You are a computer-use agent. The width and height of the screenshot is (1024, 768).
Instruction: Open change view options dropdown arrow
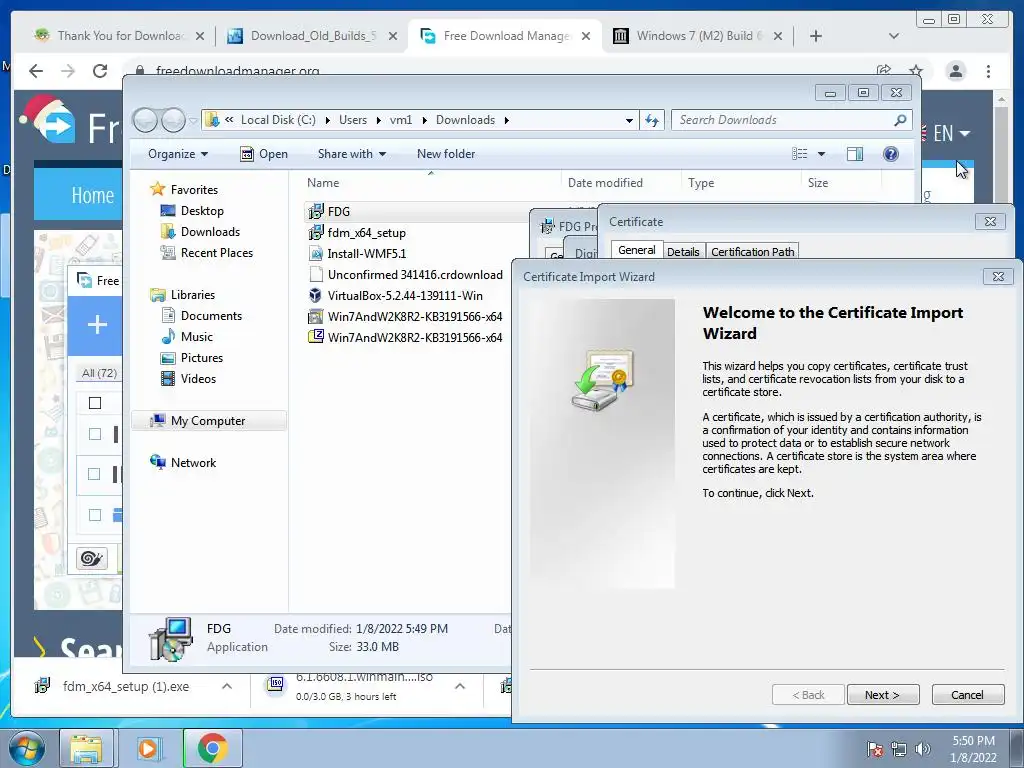822,154
